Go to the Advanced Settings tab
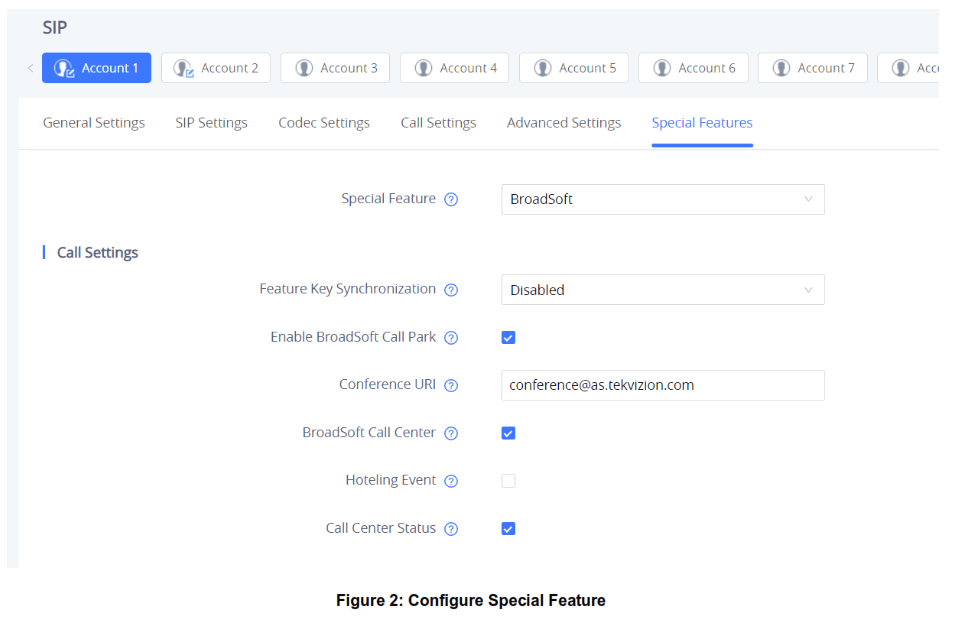This screenshot has height=621, width=955. [x=564, y=123]
